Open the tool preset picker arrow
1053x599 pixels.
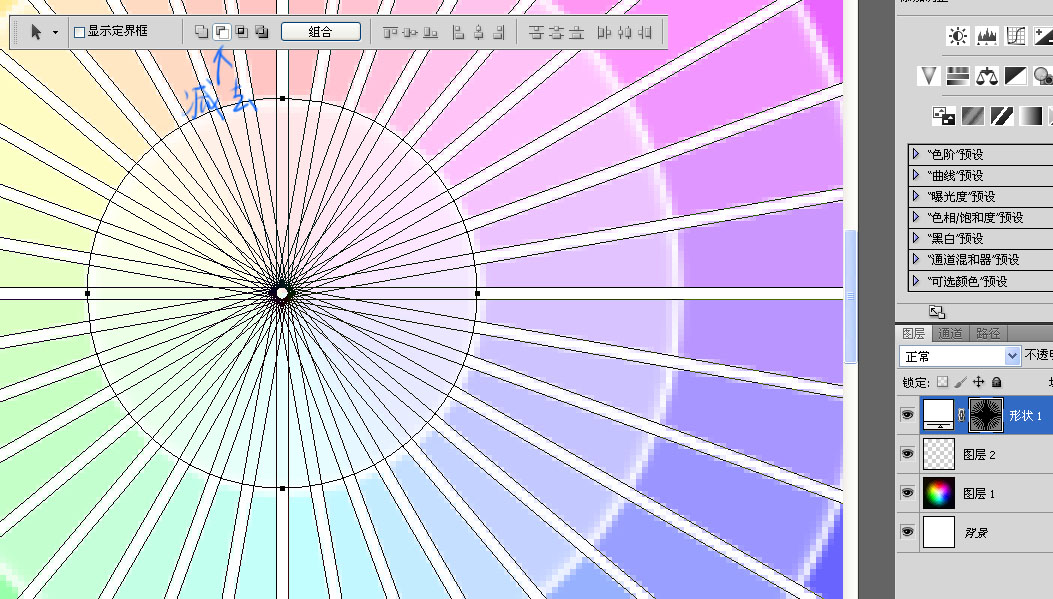tap(55, 32)
